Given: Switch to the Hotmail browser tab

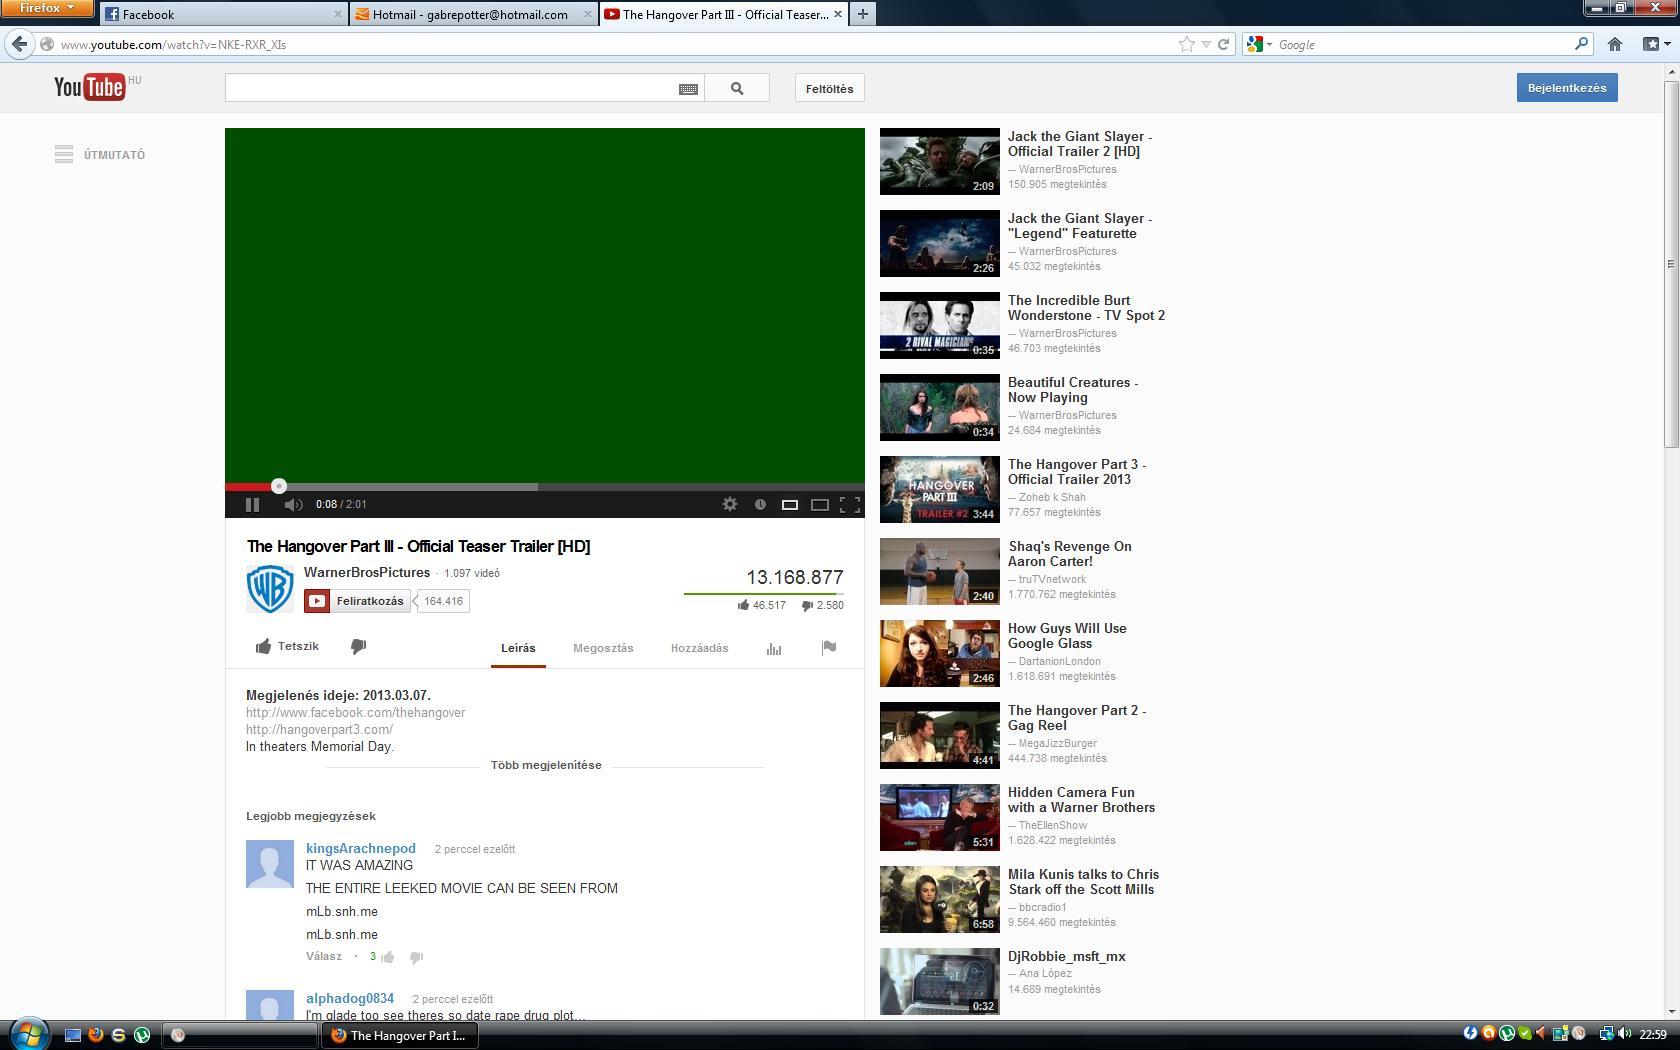Looking at the screenshot, I should [x=473, y=14].
